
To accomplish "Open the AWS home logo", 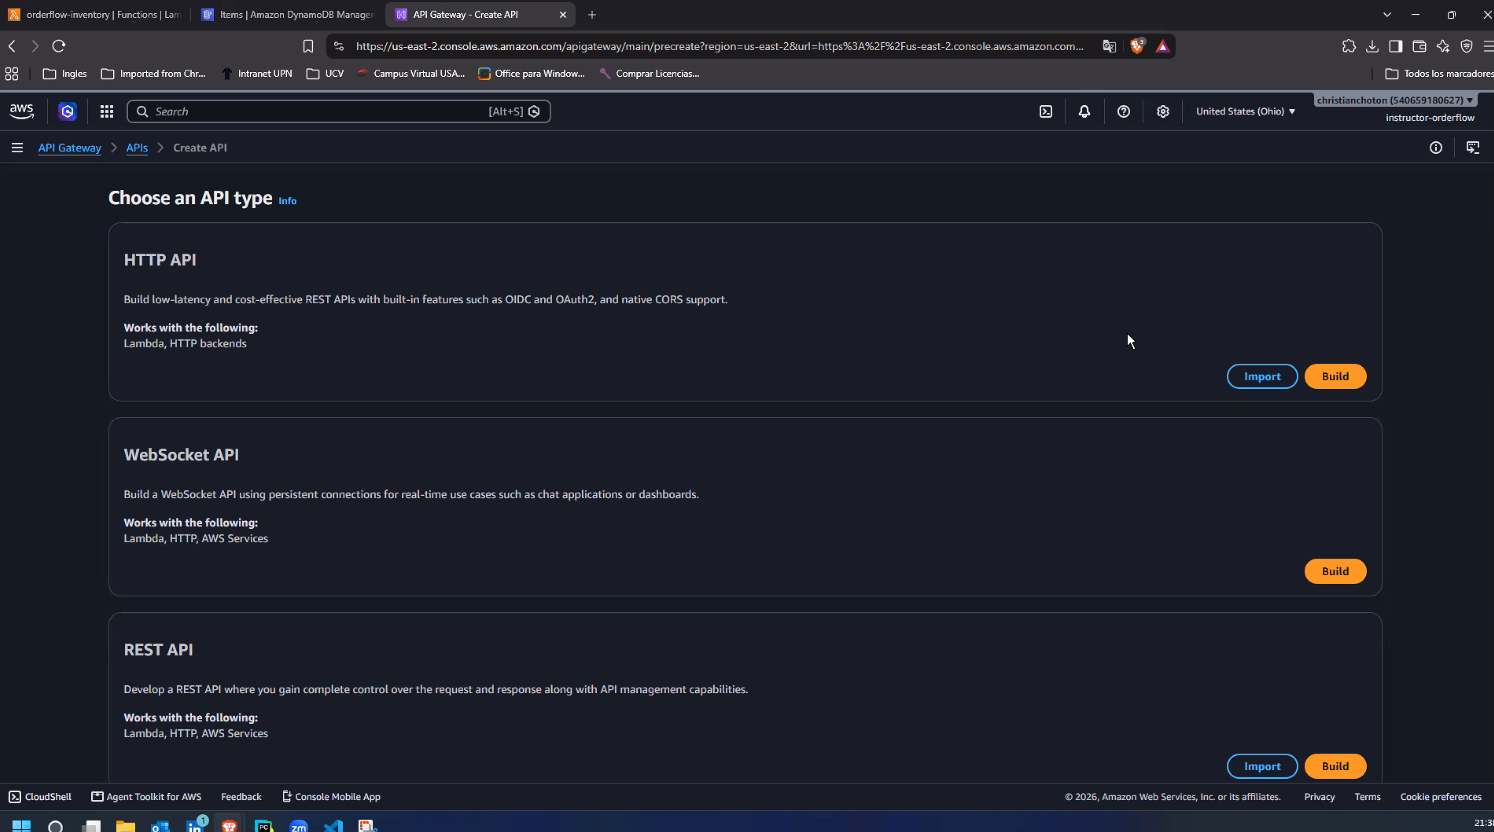I will click(x=21, y=111).
